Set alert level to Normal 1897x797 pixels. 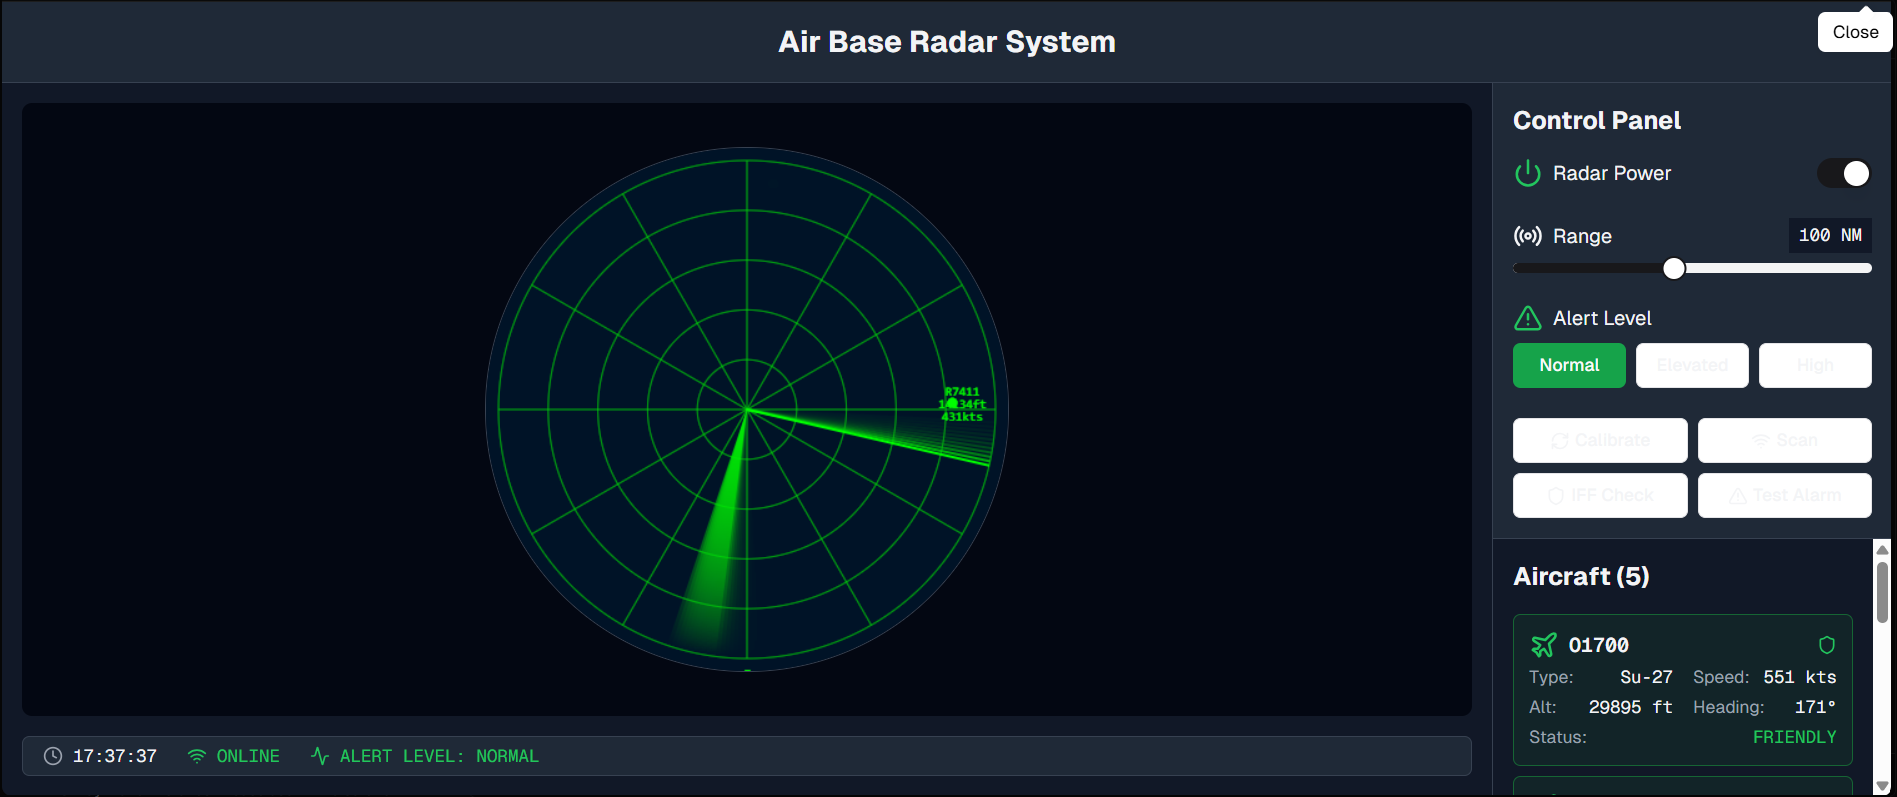[1569, 365]
